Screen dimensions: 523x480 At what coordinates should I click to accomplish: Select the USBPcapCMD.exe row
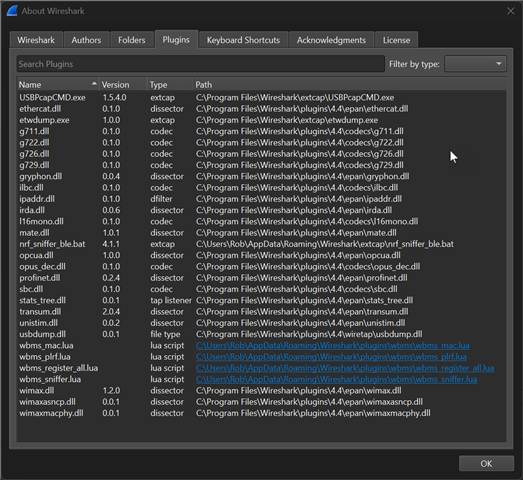pyautogui.click(x=262, y=97)
